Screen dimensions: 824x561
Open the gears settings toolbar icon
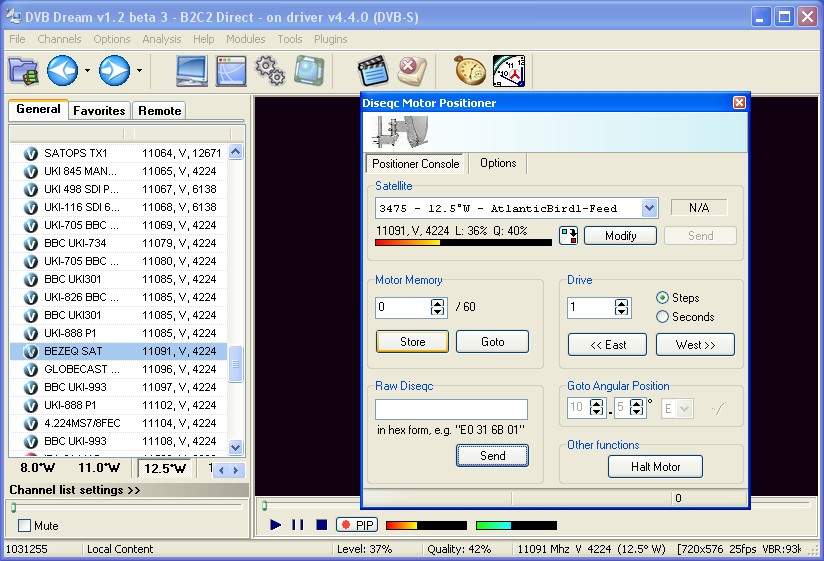270,70
